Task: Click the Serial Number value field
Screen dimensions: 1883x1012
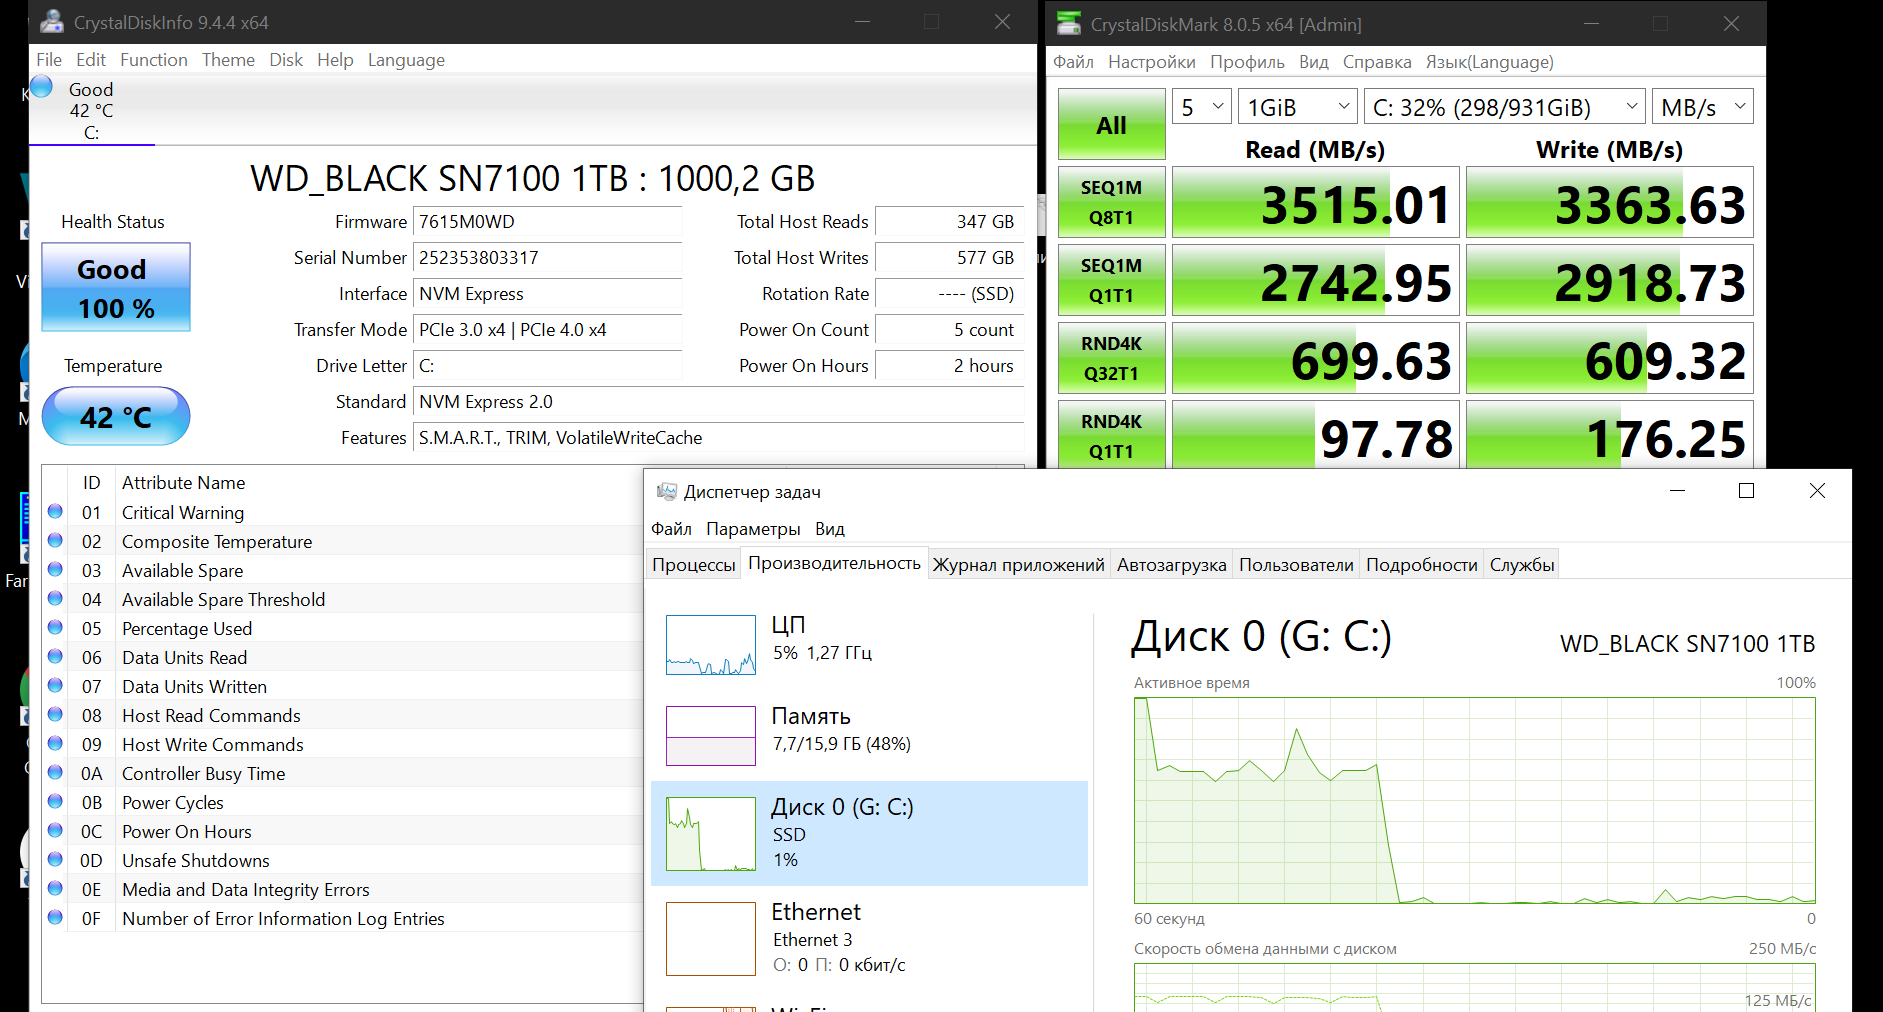Action: 547,258
